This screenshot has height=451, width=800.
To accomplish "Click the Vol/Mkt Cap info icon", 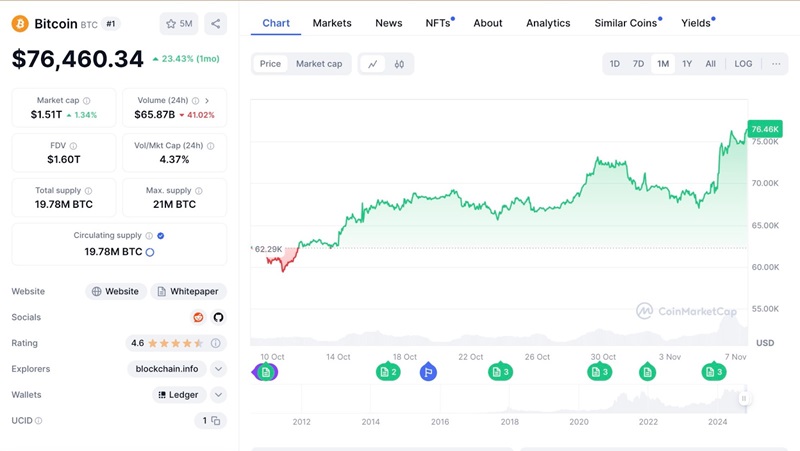I will [211, 145].
